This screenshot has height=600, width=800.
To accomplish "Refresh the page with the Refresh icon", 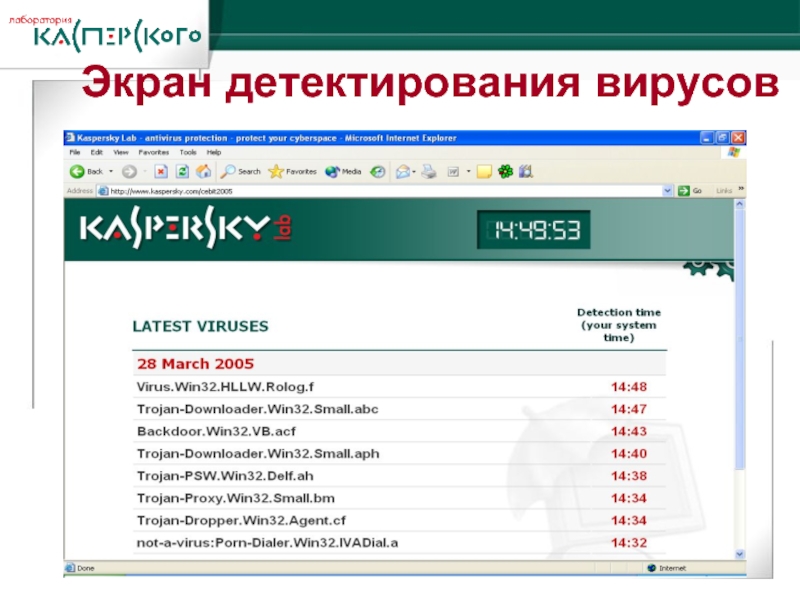I will pos(182,172).
